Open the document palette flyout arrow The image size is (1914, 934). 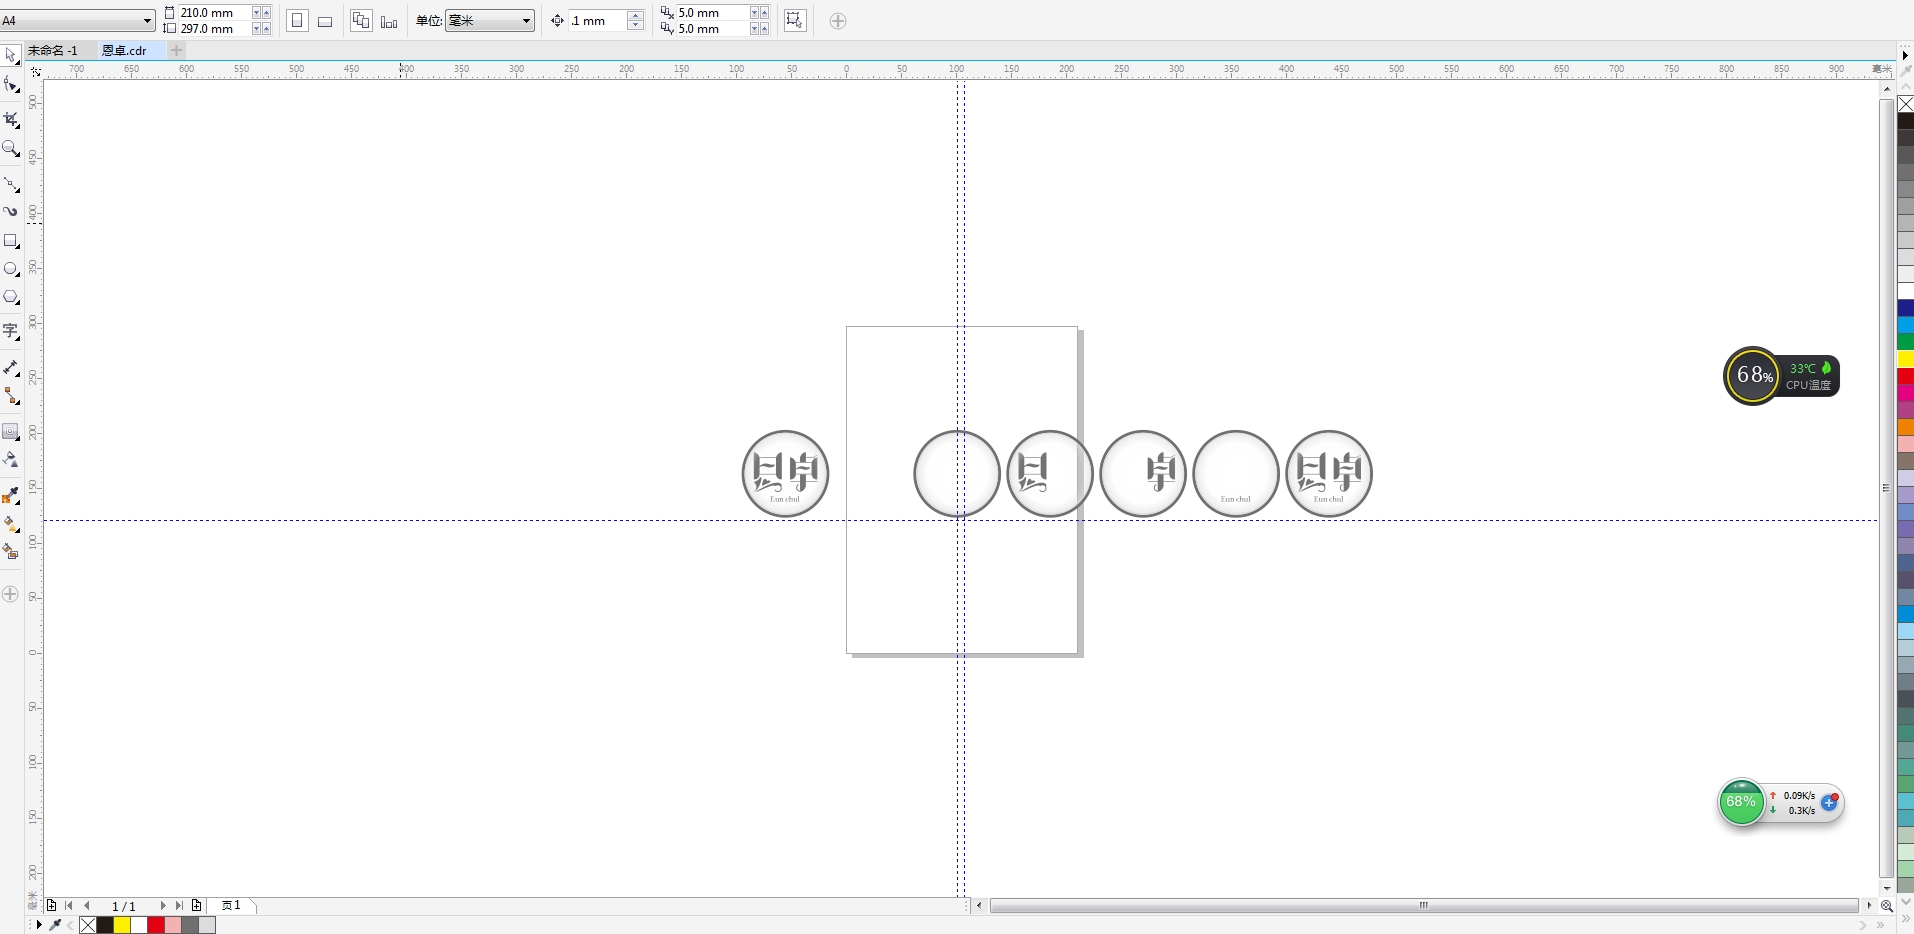(39, 925)
